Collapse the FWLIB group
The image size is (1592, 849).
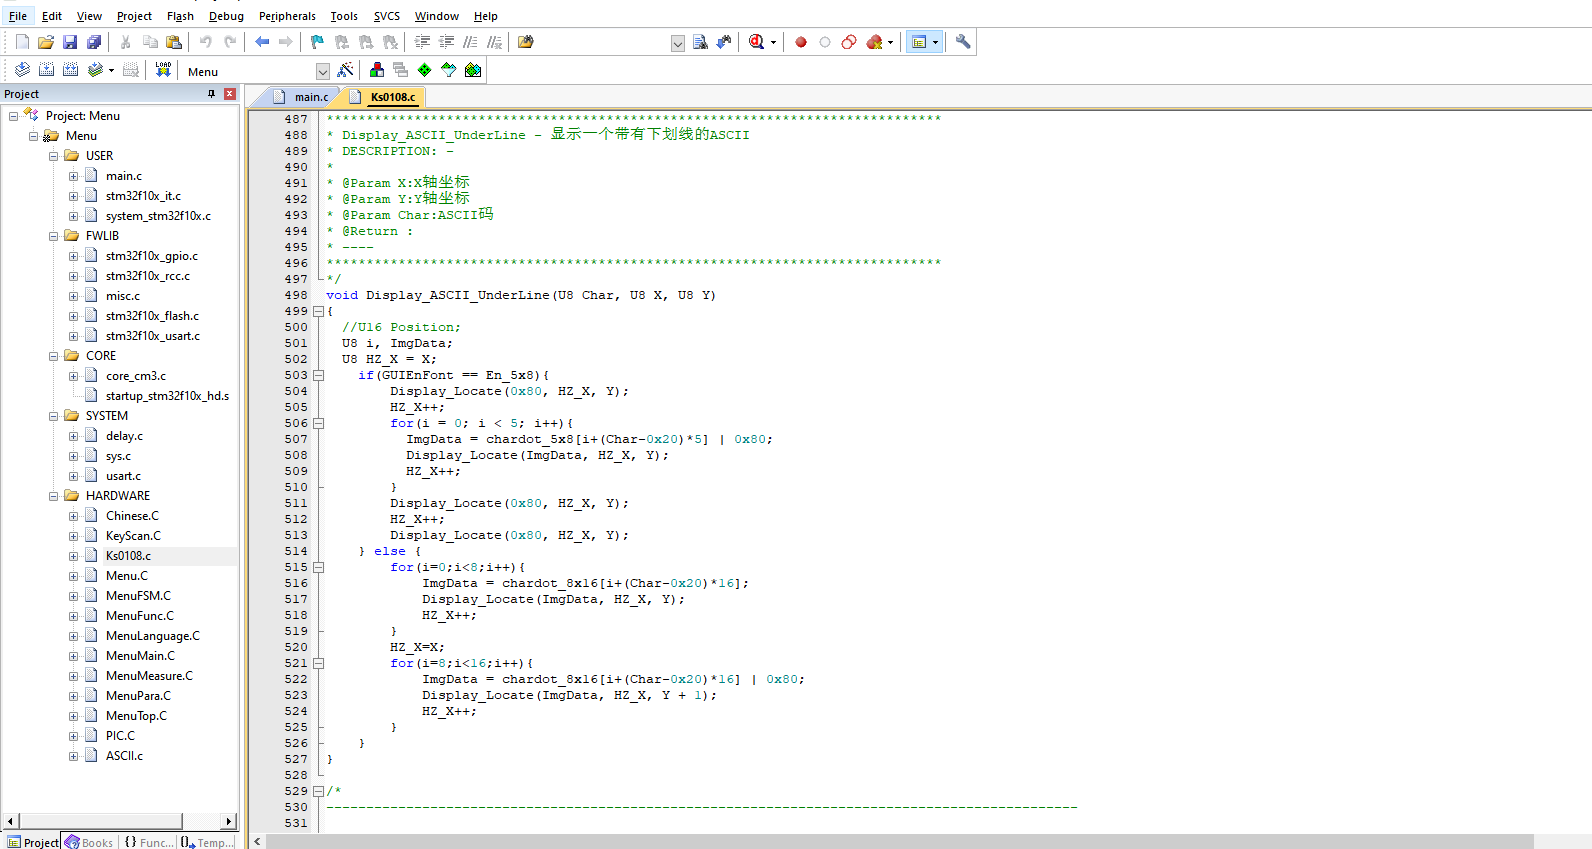54,236
